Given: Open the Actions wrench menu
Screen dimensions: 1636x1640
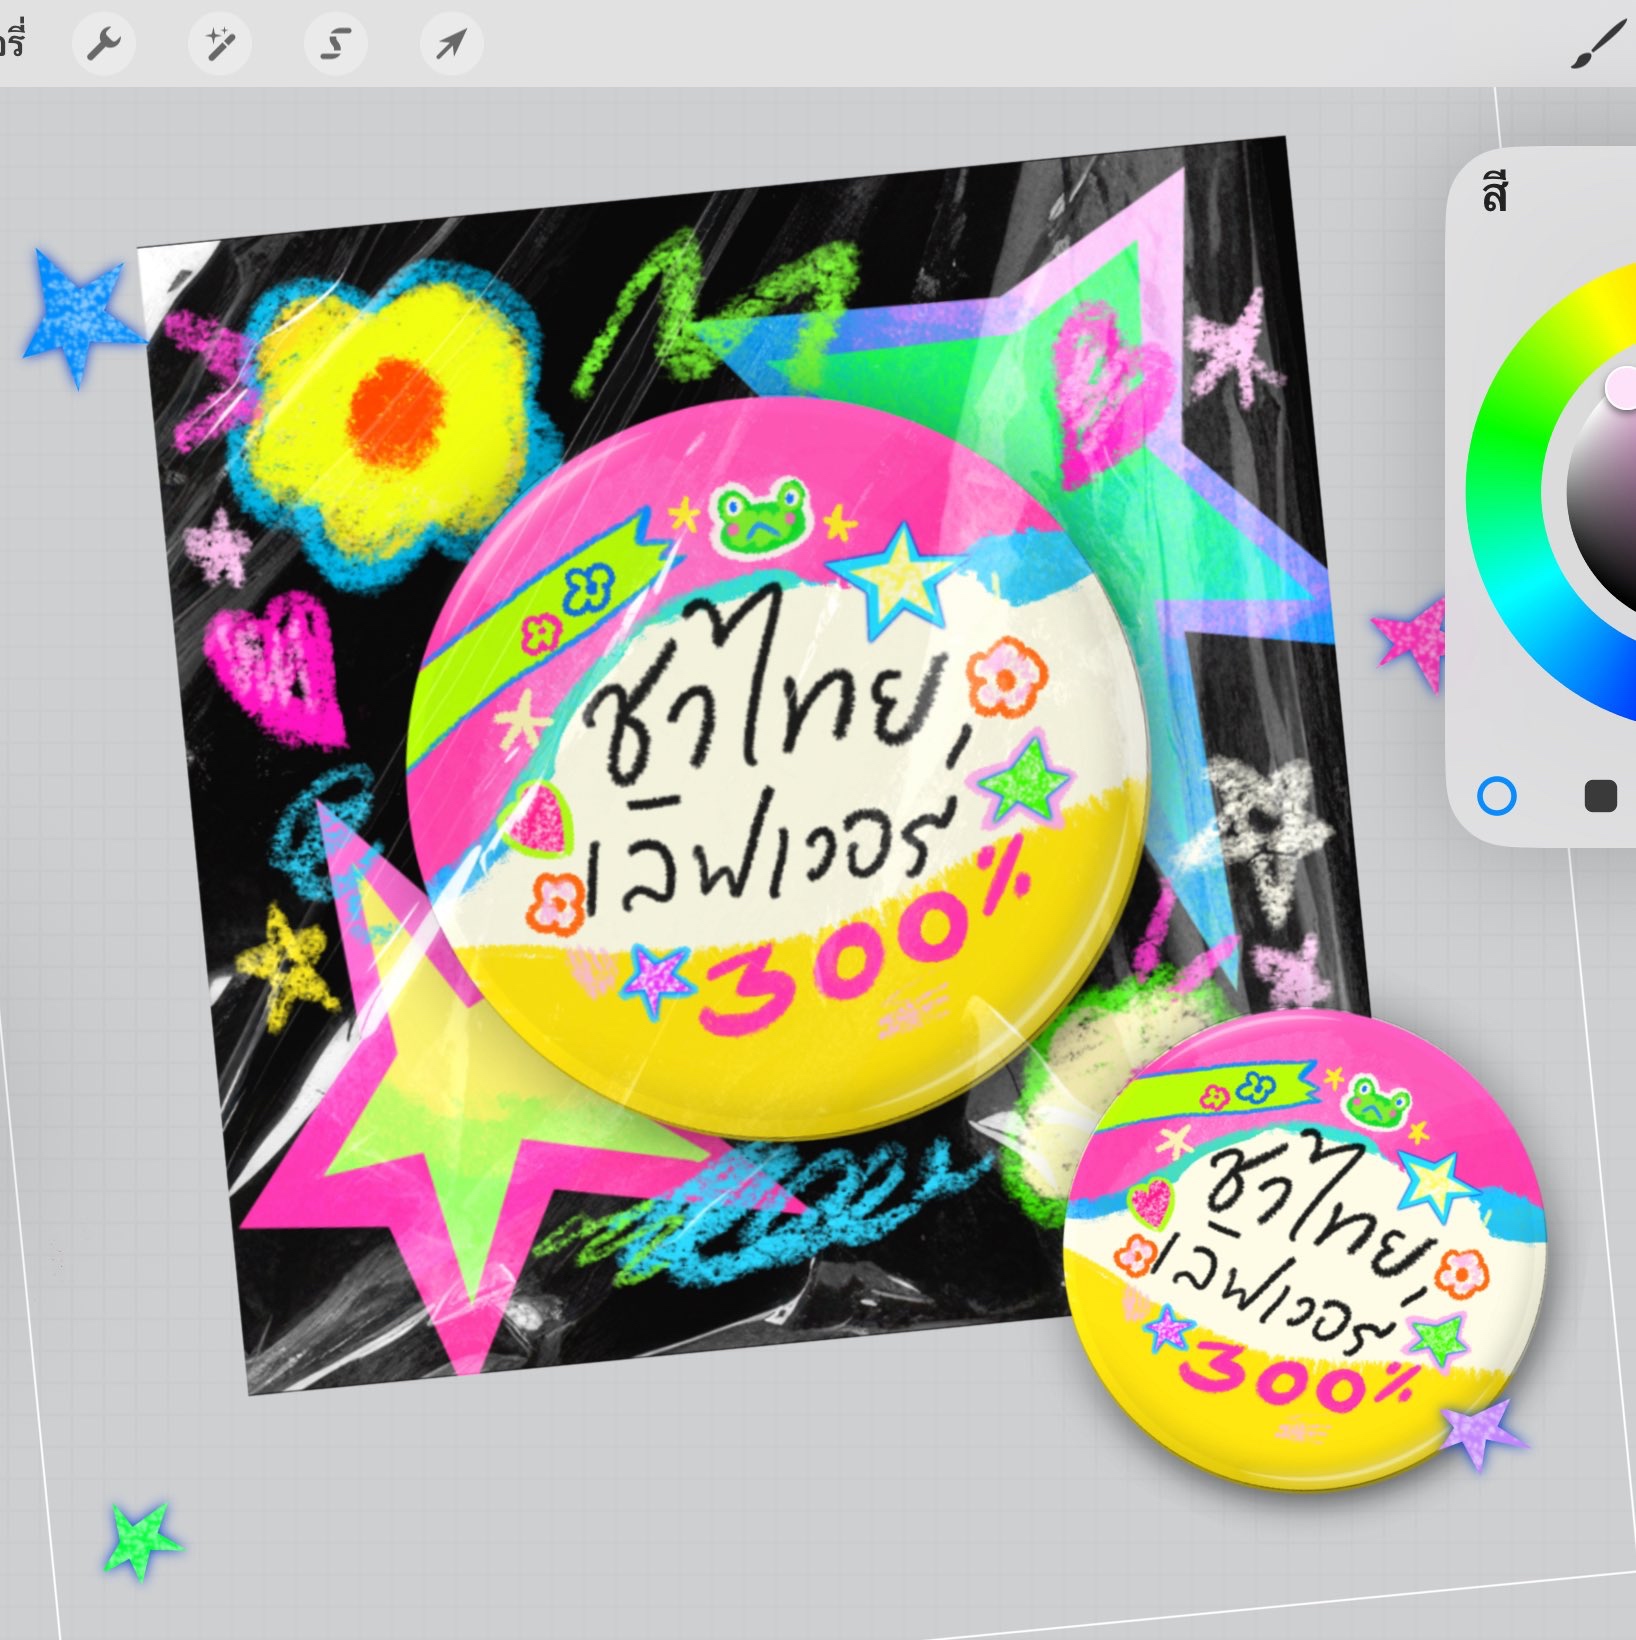Looking at the screenshot, I should [x=104, y=44].
